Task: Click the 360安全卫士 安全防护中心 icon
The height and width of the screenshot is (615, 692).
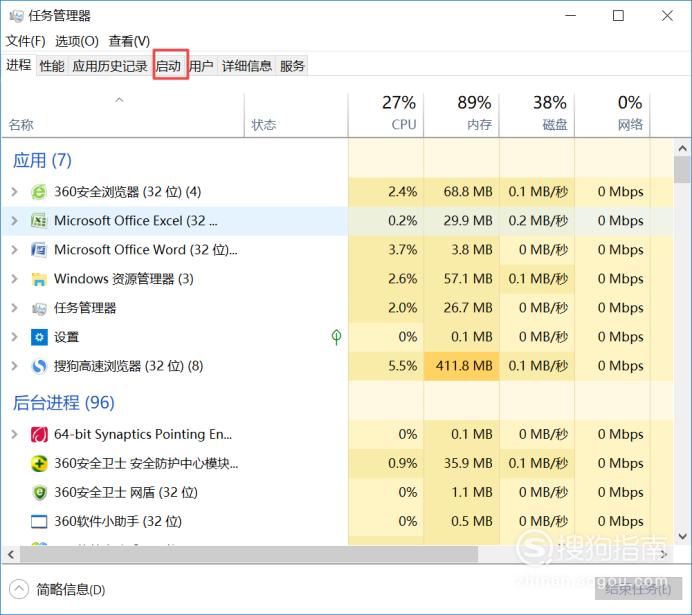Action: tap(39, 464)
